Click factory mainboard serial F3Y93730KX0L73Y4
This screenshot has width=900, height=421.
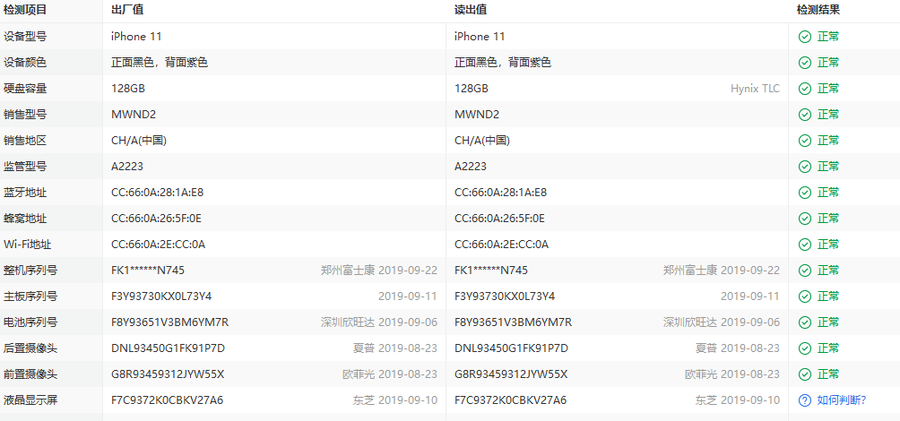(162, 296)
